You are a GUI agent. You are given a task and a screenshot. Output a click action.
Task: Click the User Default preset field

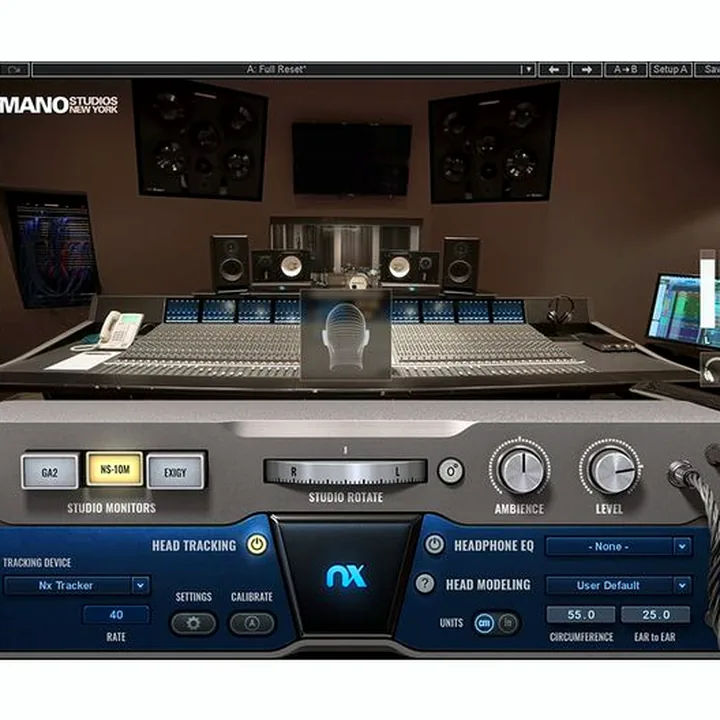609,585
